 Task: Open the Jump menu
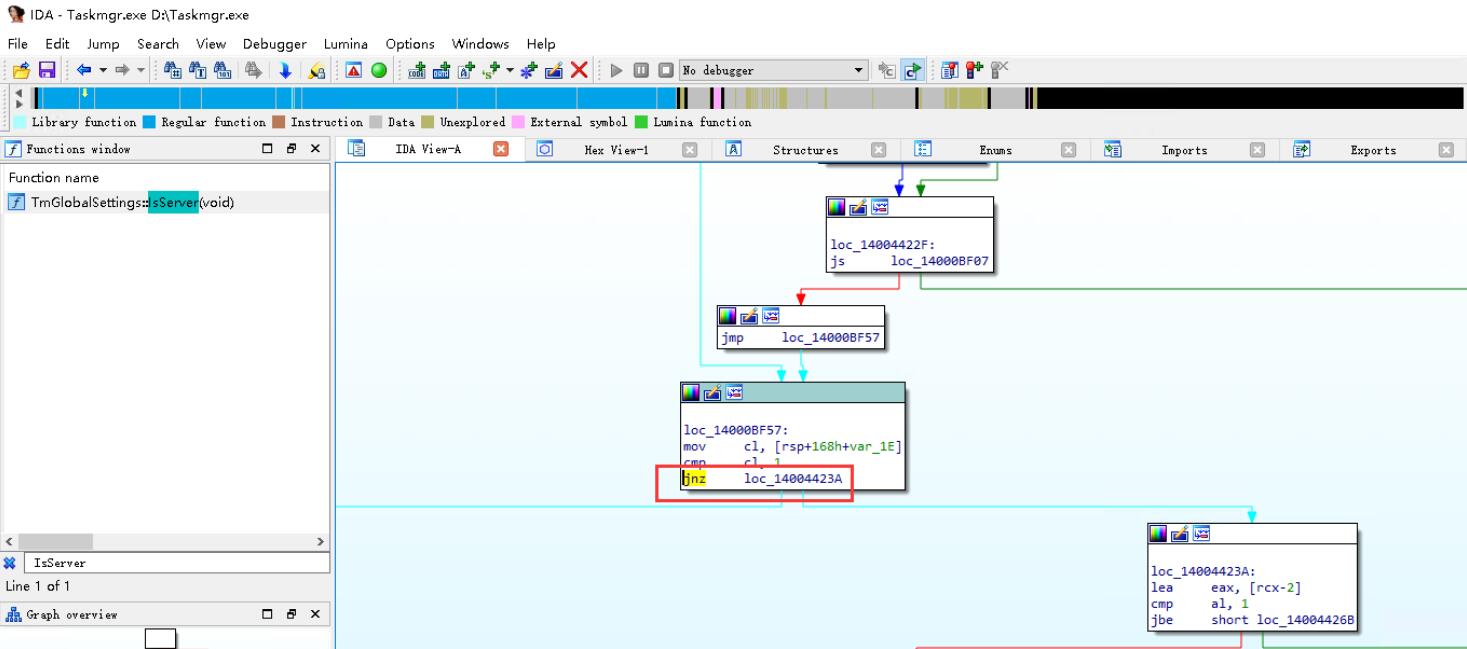[103, 44]
